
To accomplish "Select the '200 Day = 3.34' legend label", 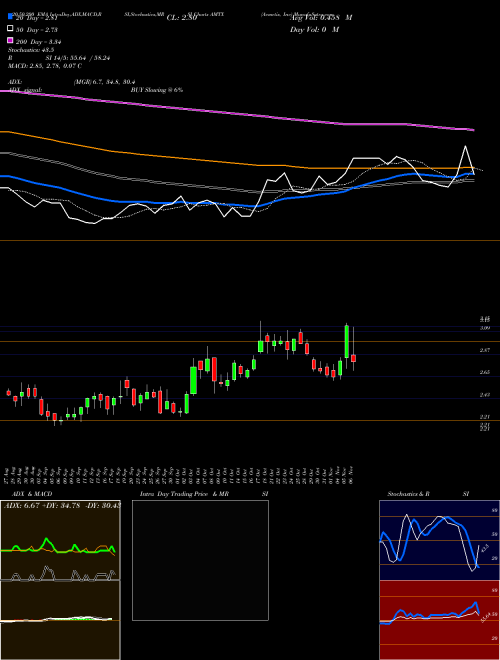I will tap(39, 42).
